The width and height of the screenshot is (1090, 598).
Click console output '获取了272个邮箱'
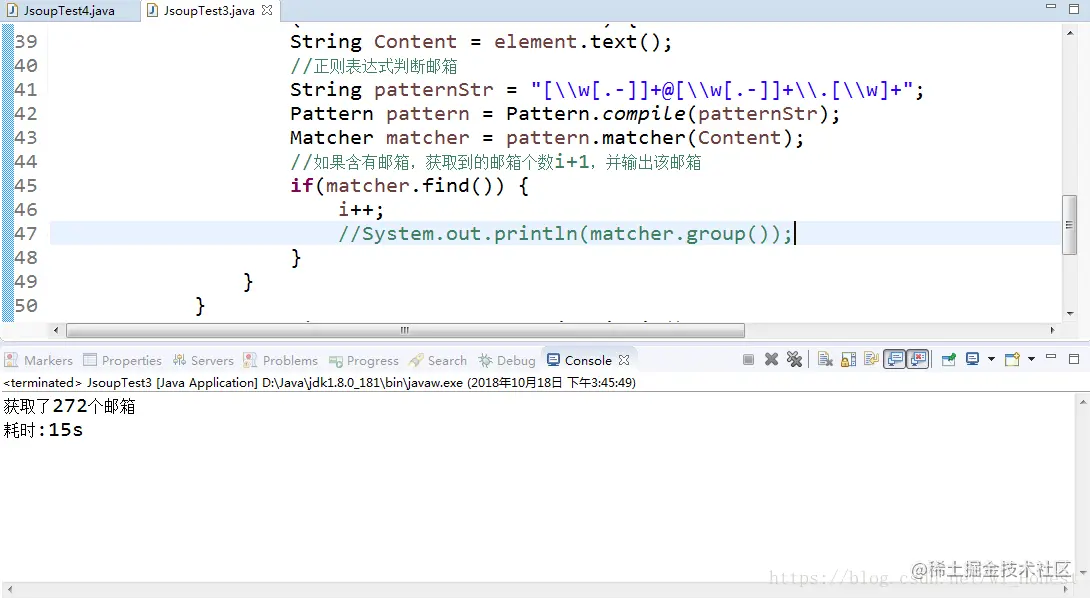70,406
